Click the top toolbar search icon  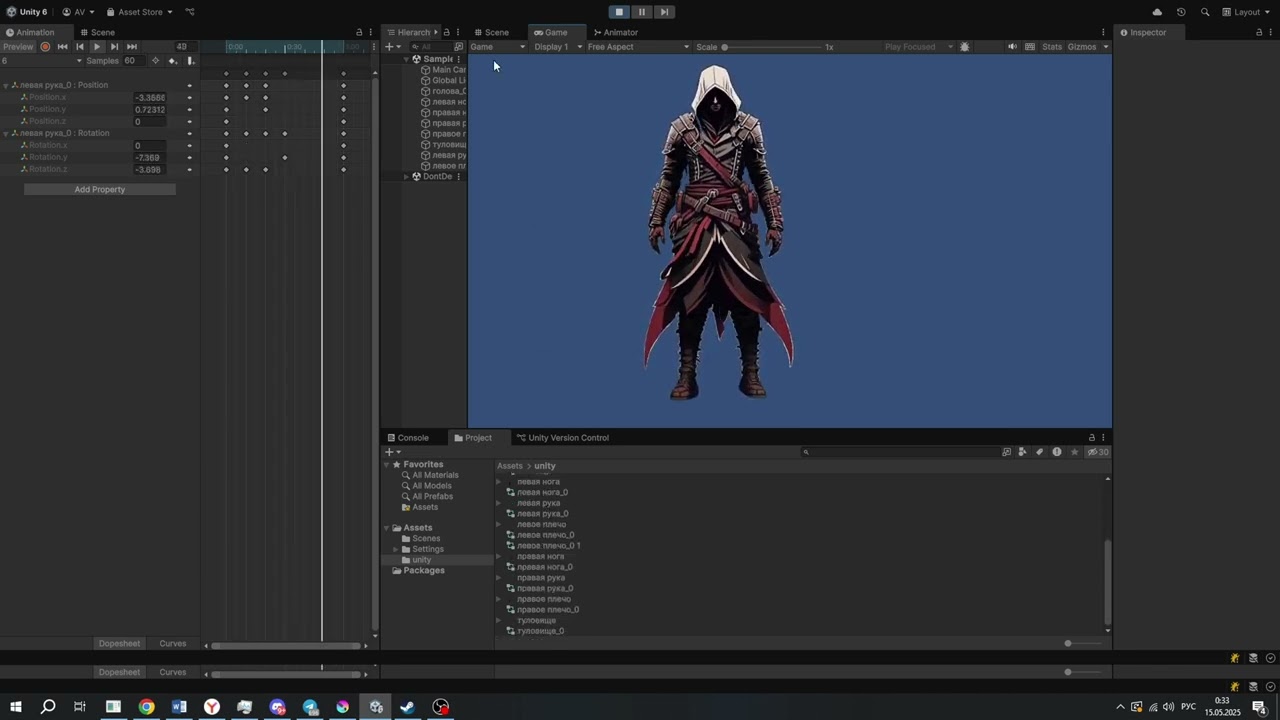[x=1205, y=12]
